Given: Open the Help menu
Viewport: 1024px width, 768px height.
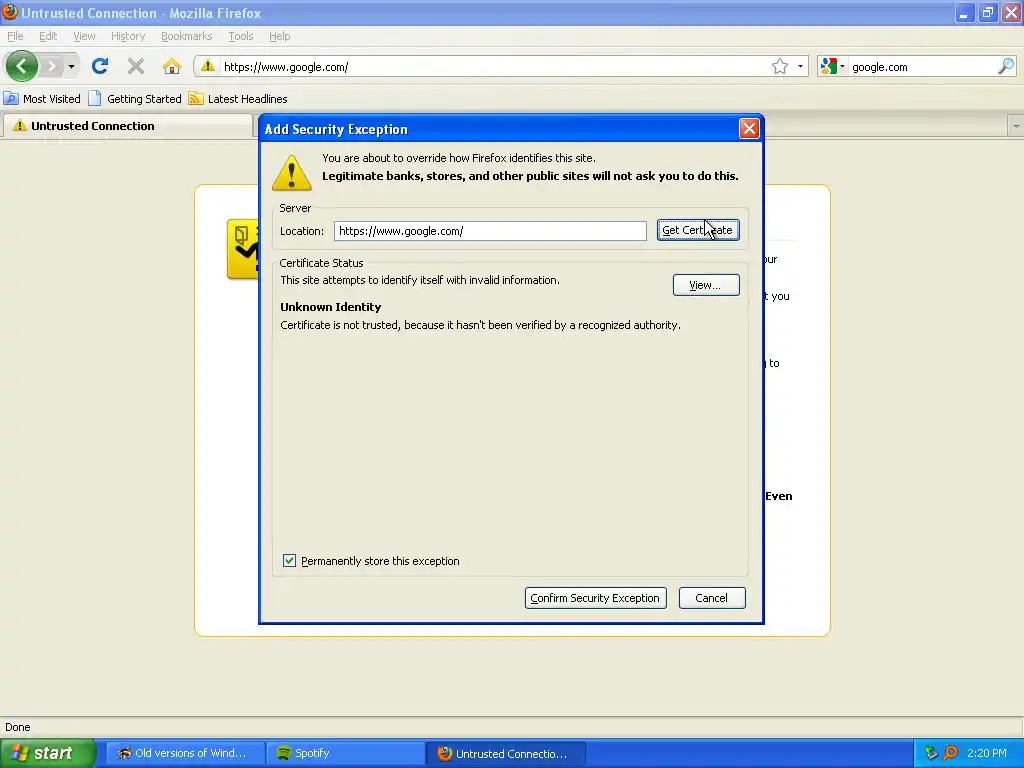Looking at the screenshot, I should coord(280,36).
